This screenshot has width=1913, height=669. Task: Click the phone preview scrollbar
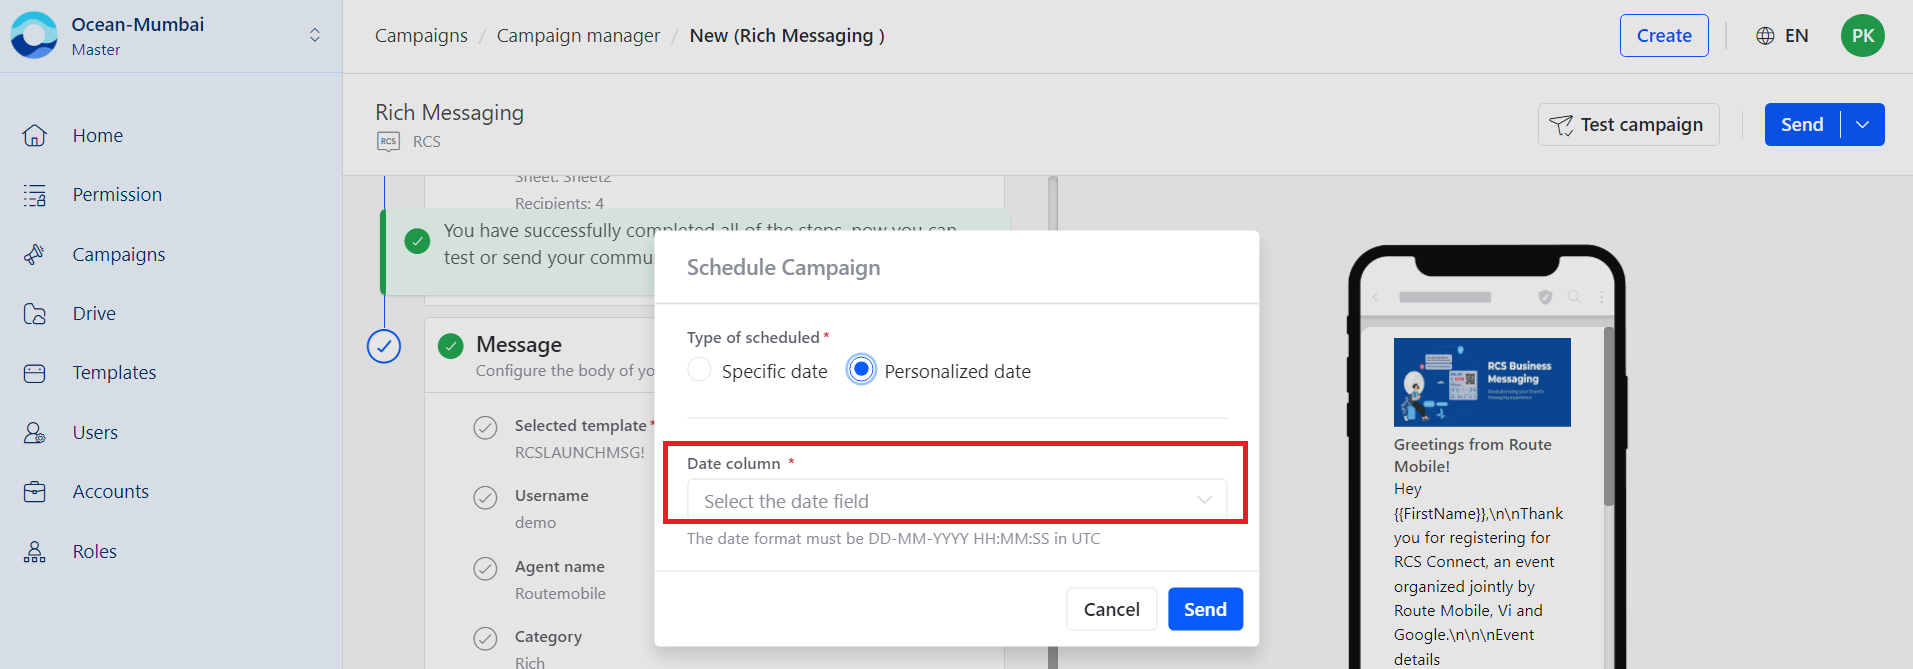(x=1608, y=416)
